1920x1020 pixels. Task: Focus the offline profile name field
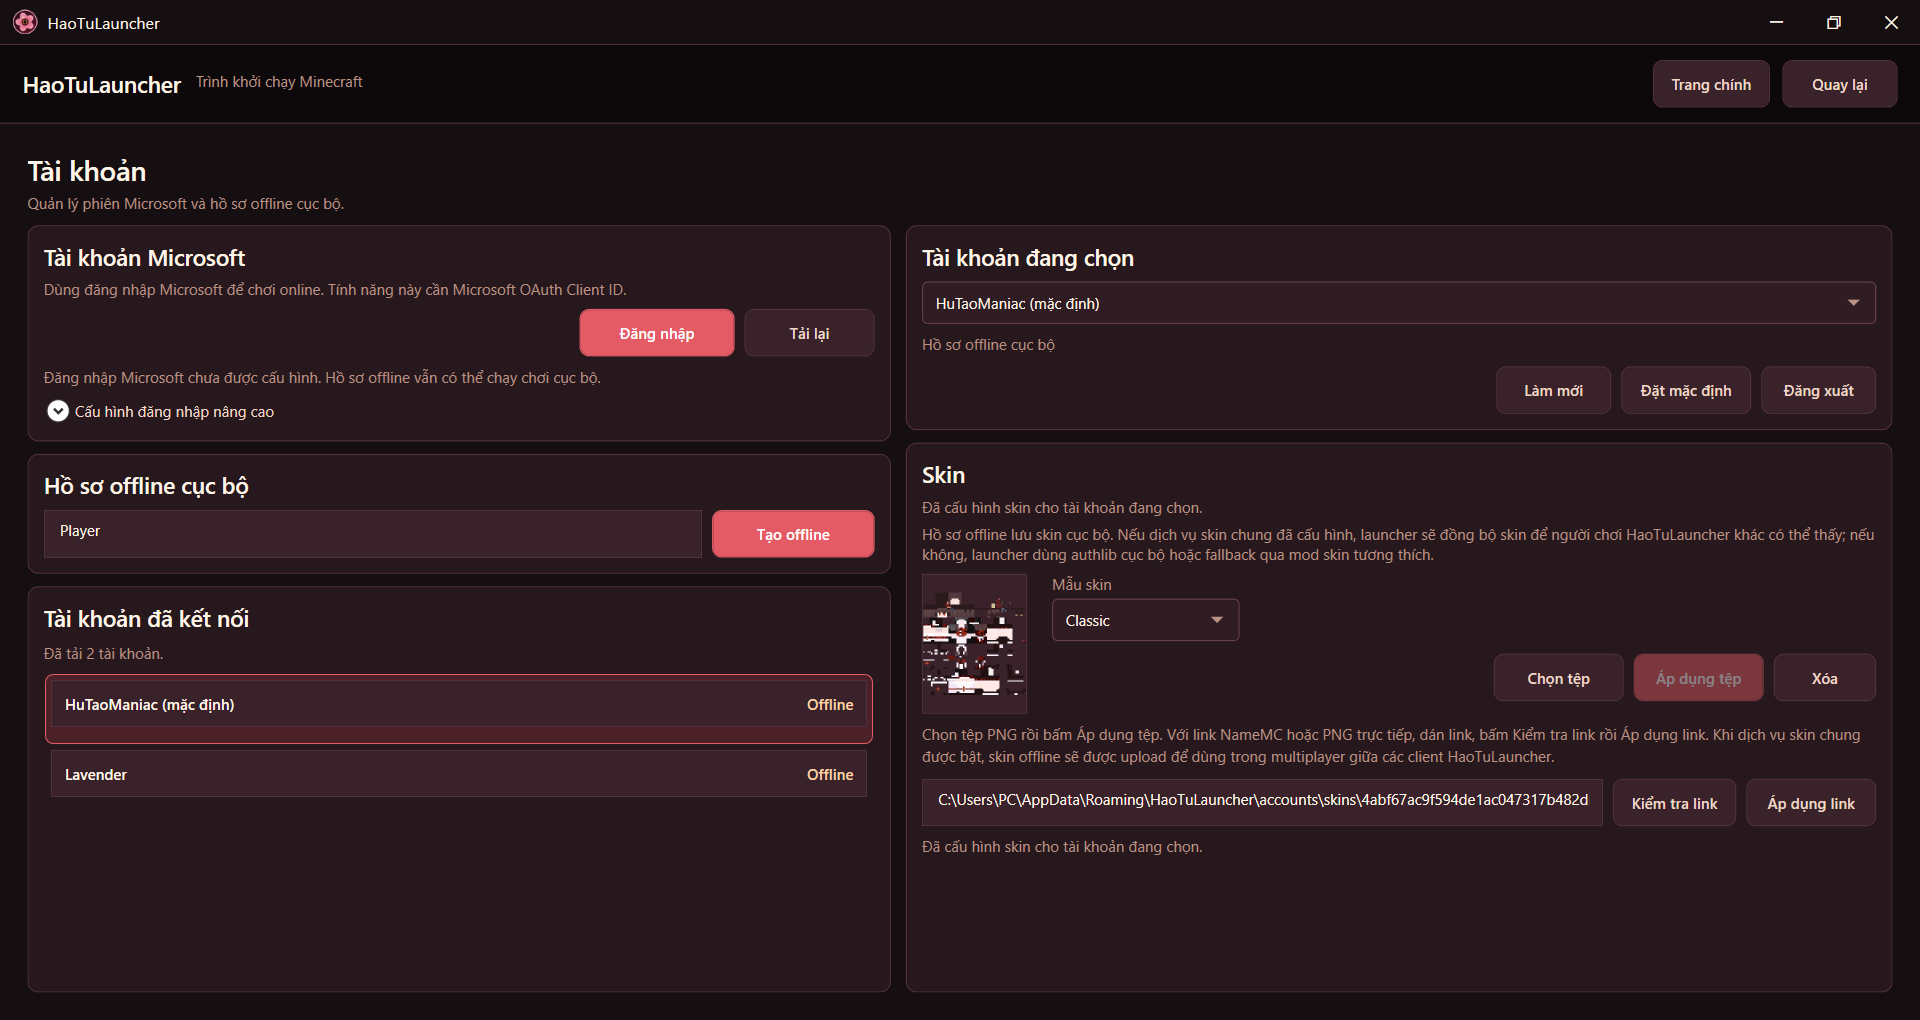pos(373,533)
